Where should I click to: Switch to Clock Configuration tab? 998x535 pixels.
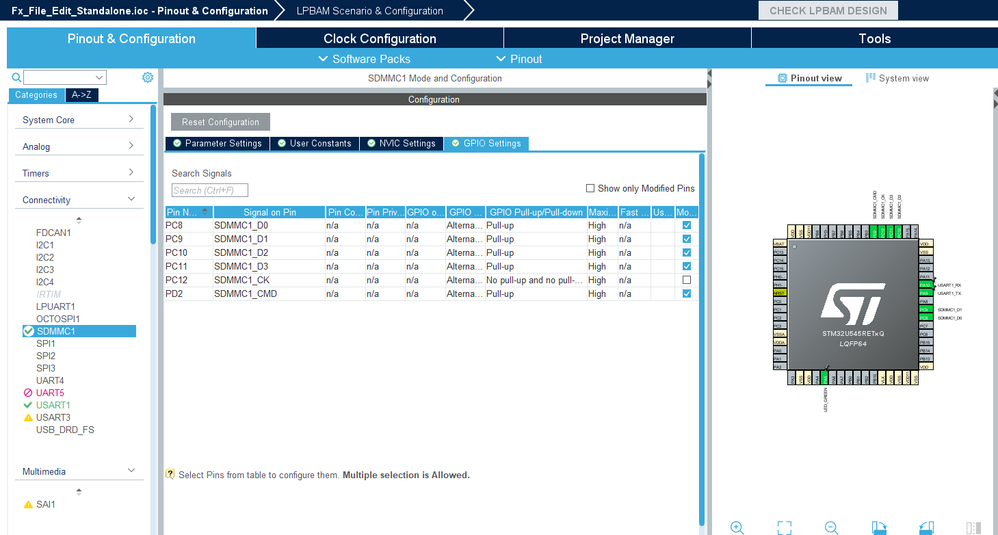point(379,38)
